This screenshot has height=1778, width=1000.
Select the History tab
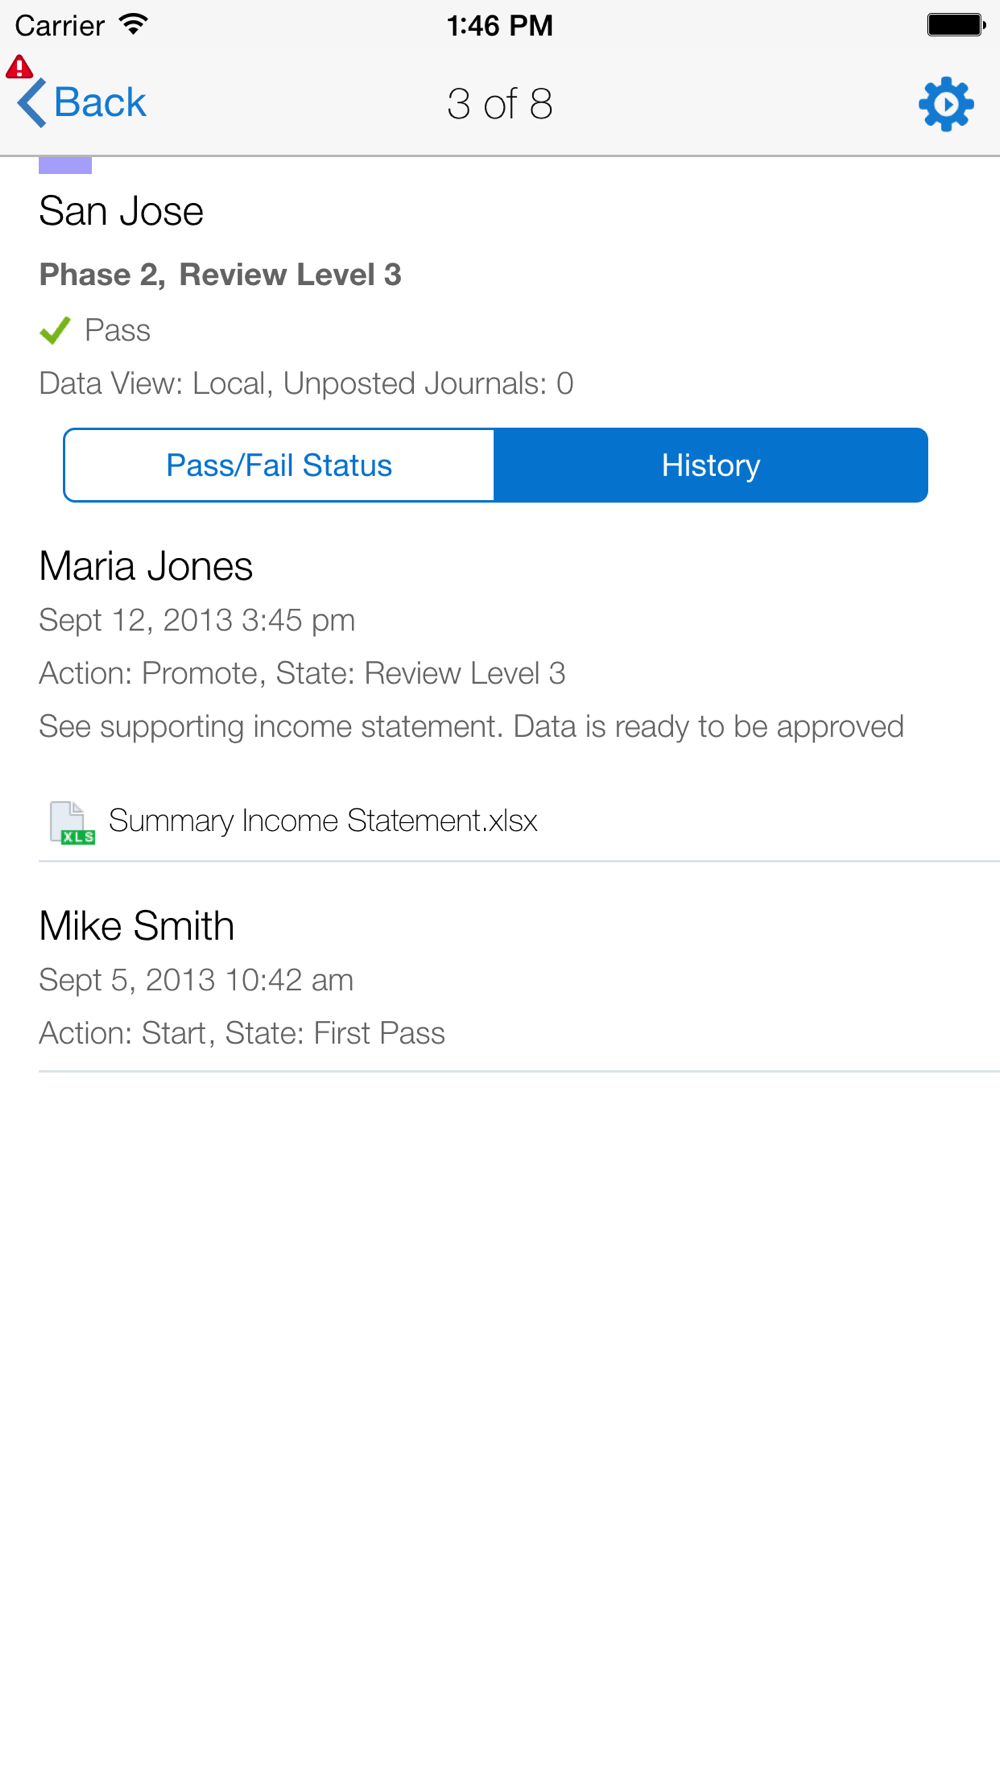tap(711, 465)
